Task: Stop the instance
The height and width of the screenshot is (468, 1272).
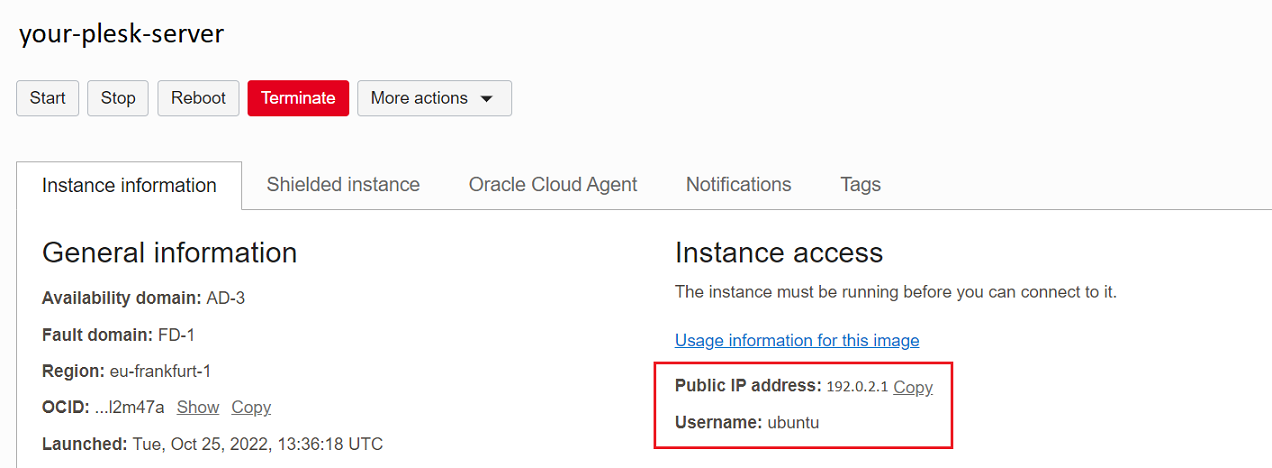Action: [x=118, y=98]
